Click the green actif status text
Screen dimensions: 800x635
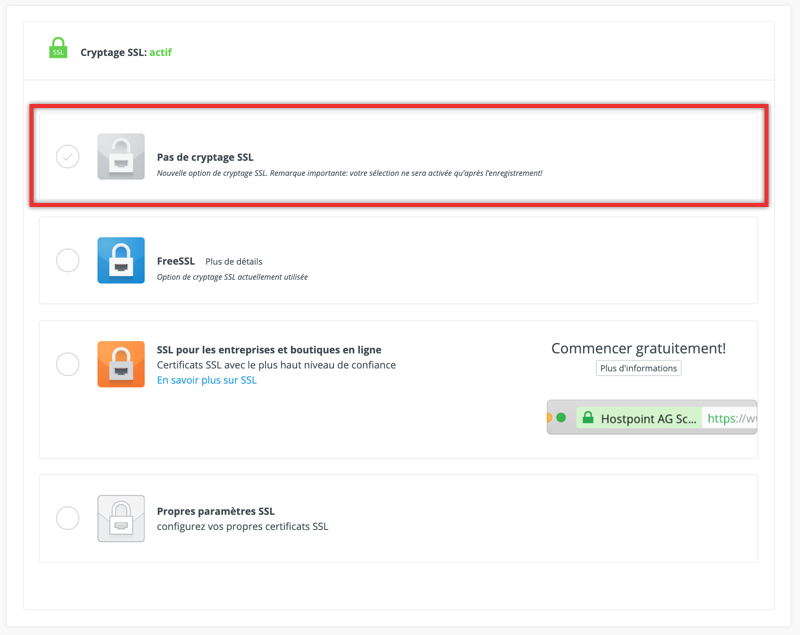(x=160, y=52)
